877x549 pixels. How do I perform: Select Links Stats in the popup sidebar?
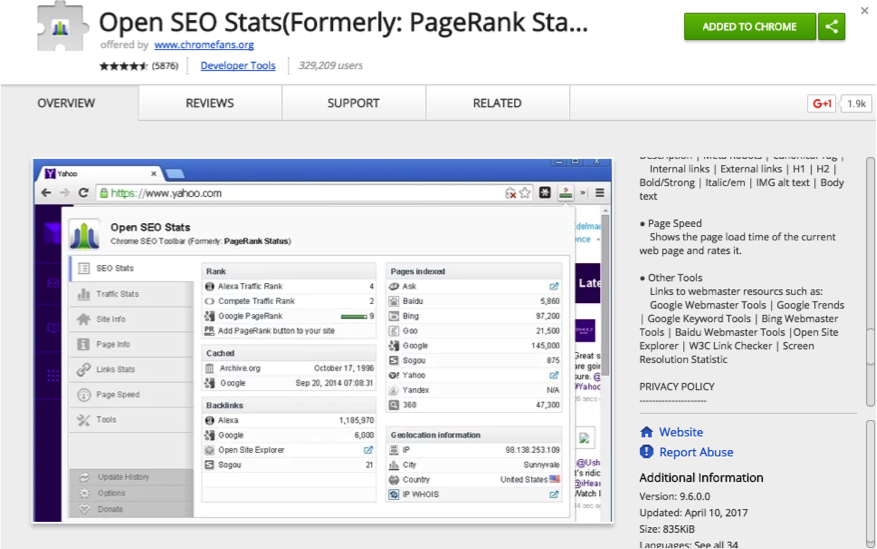coord(131,370)
